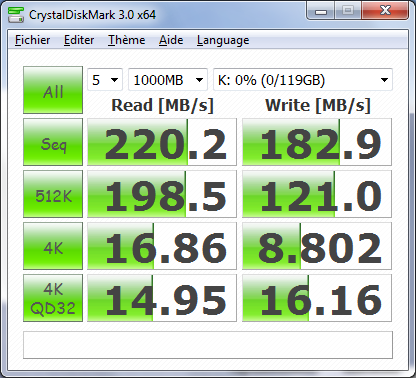Click the Seq read result 220.2

(162, 142)
